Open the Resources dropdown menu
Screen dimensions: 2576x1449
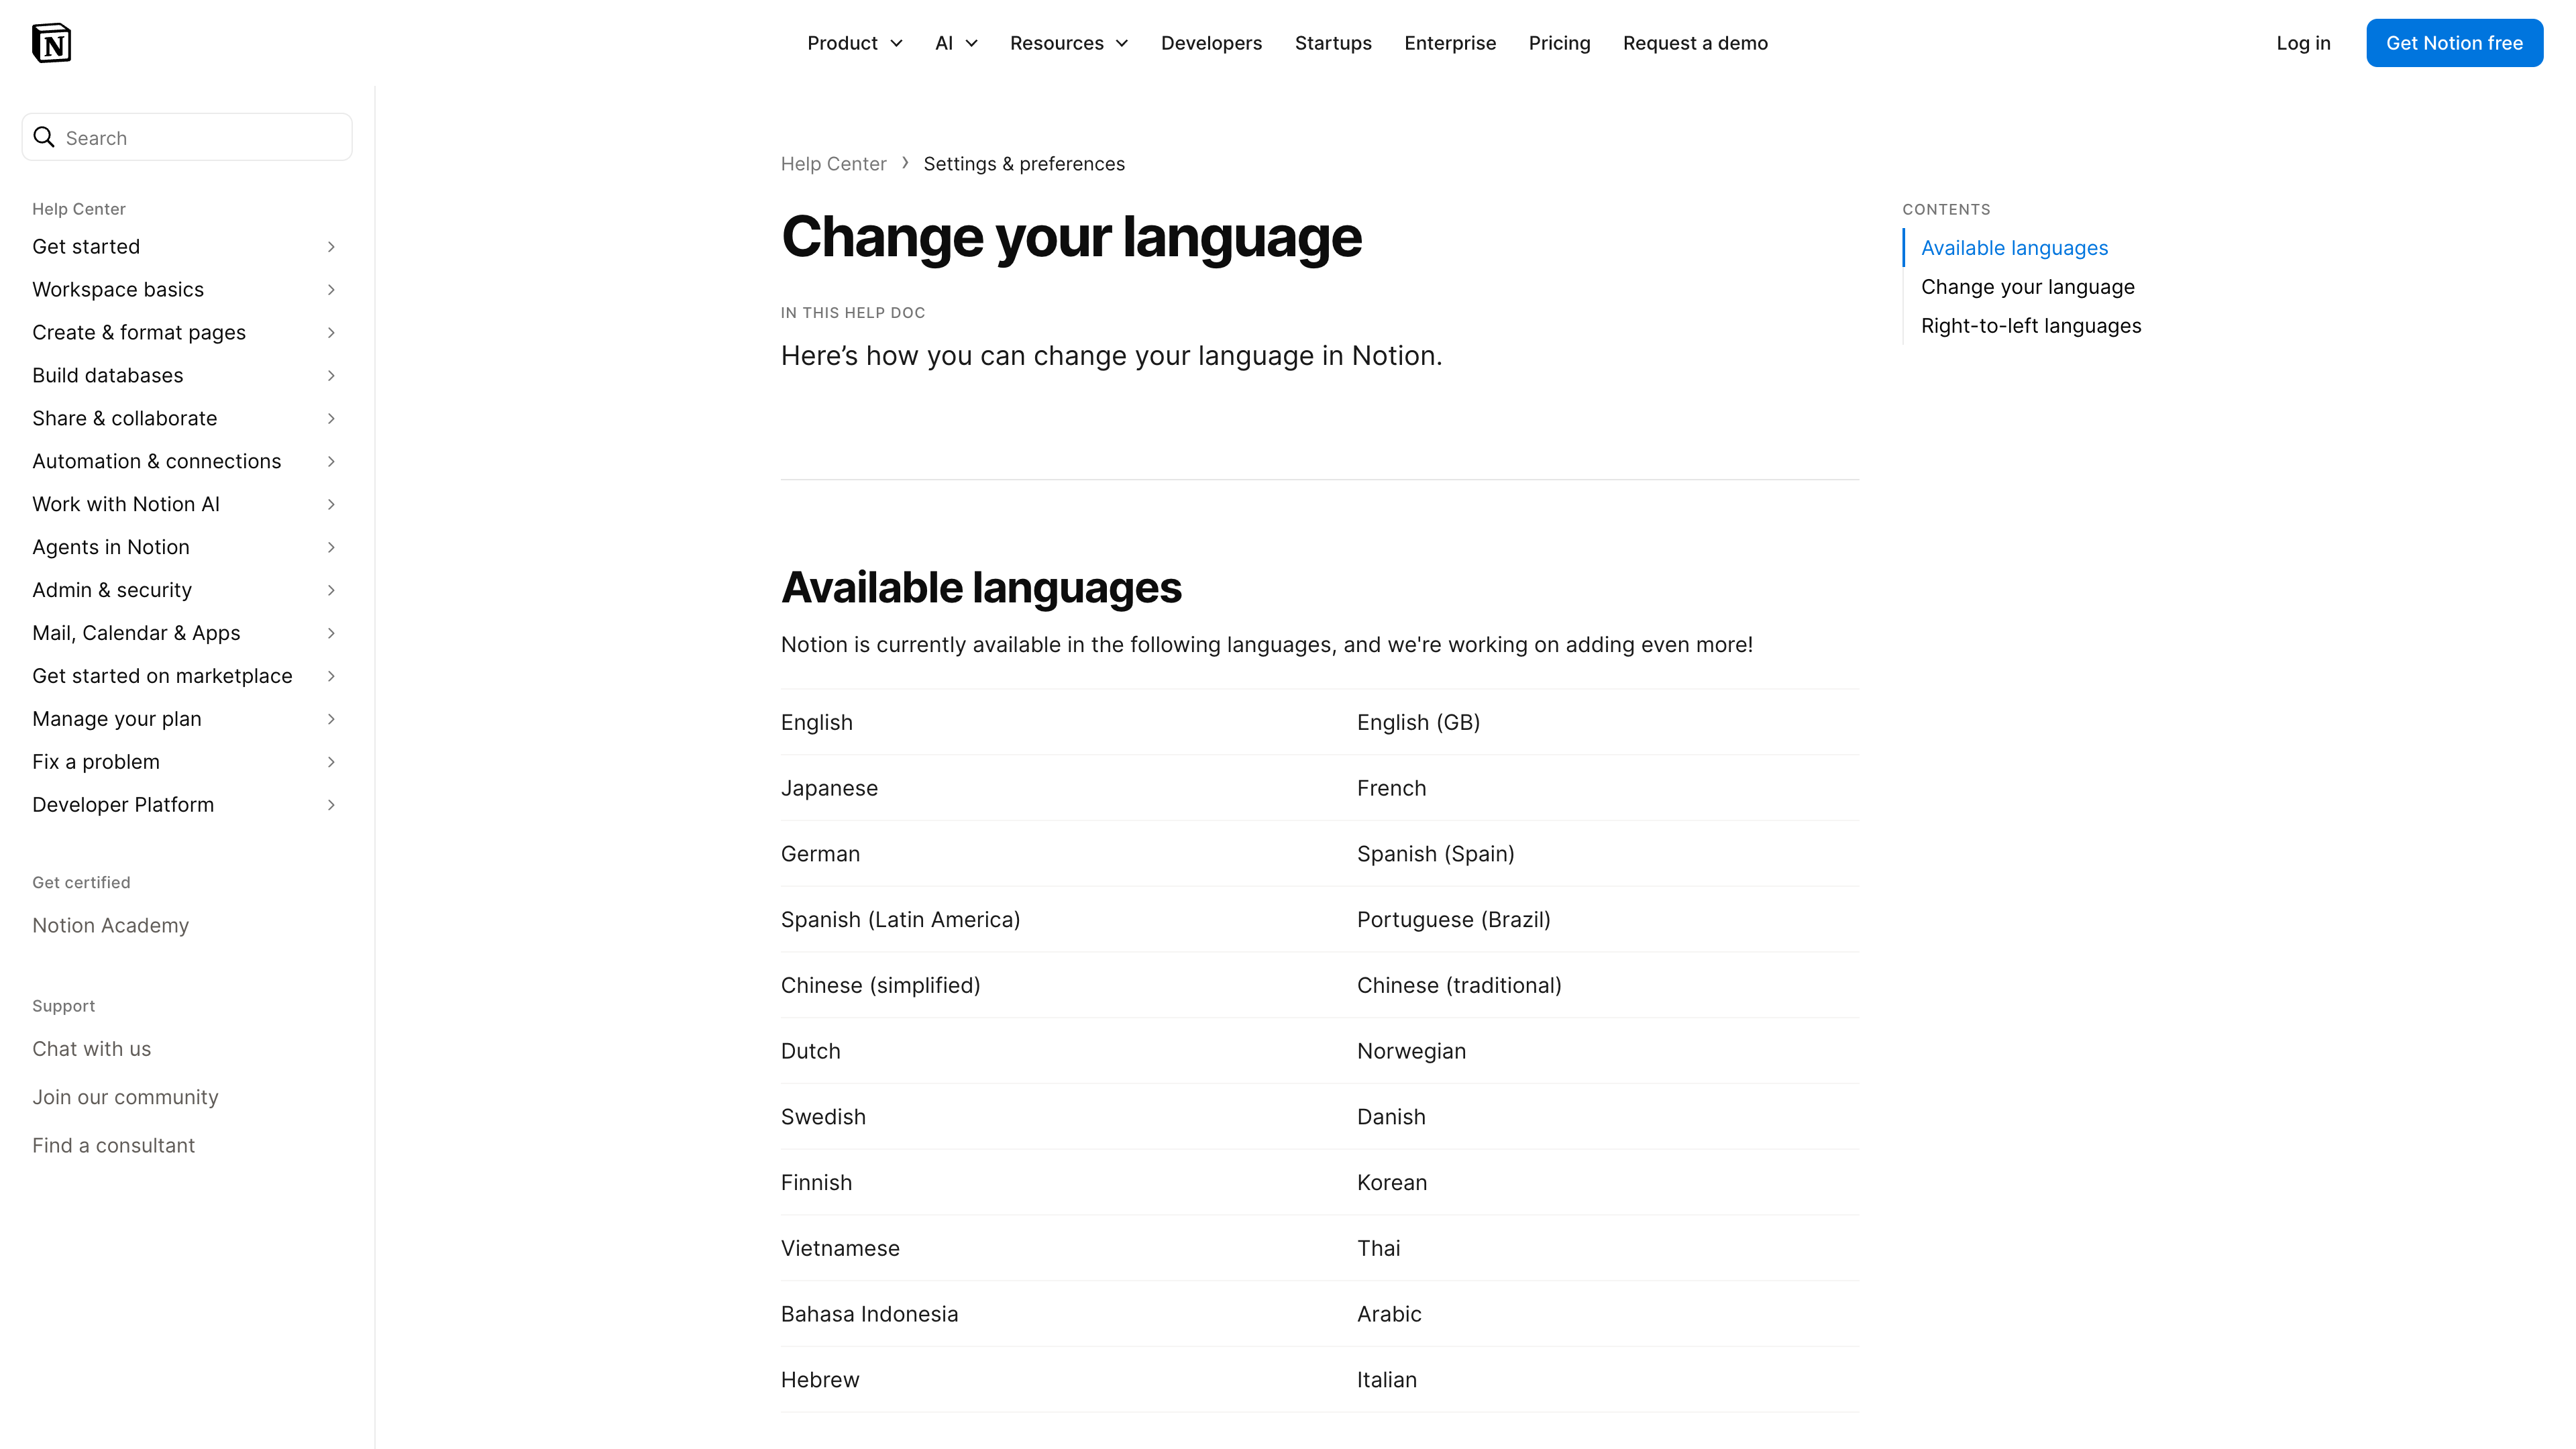pos(1069,43)
